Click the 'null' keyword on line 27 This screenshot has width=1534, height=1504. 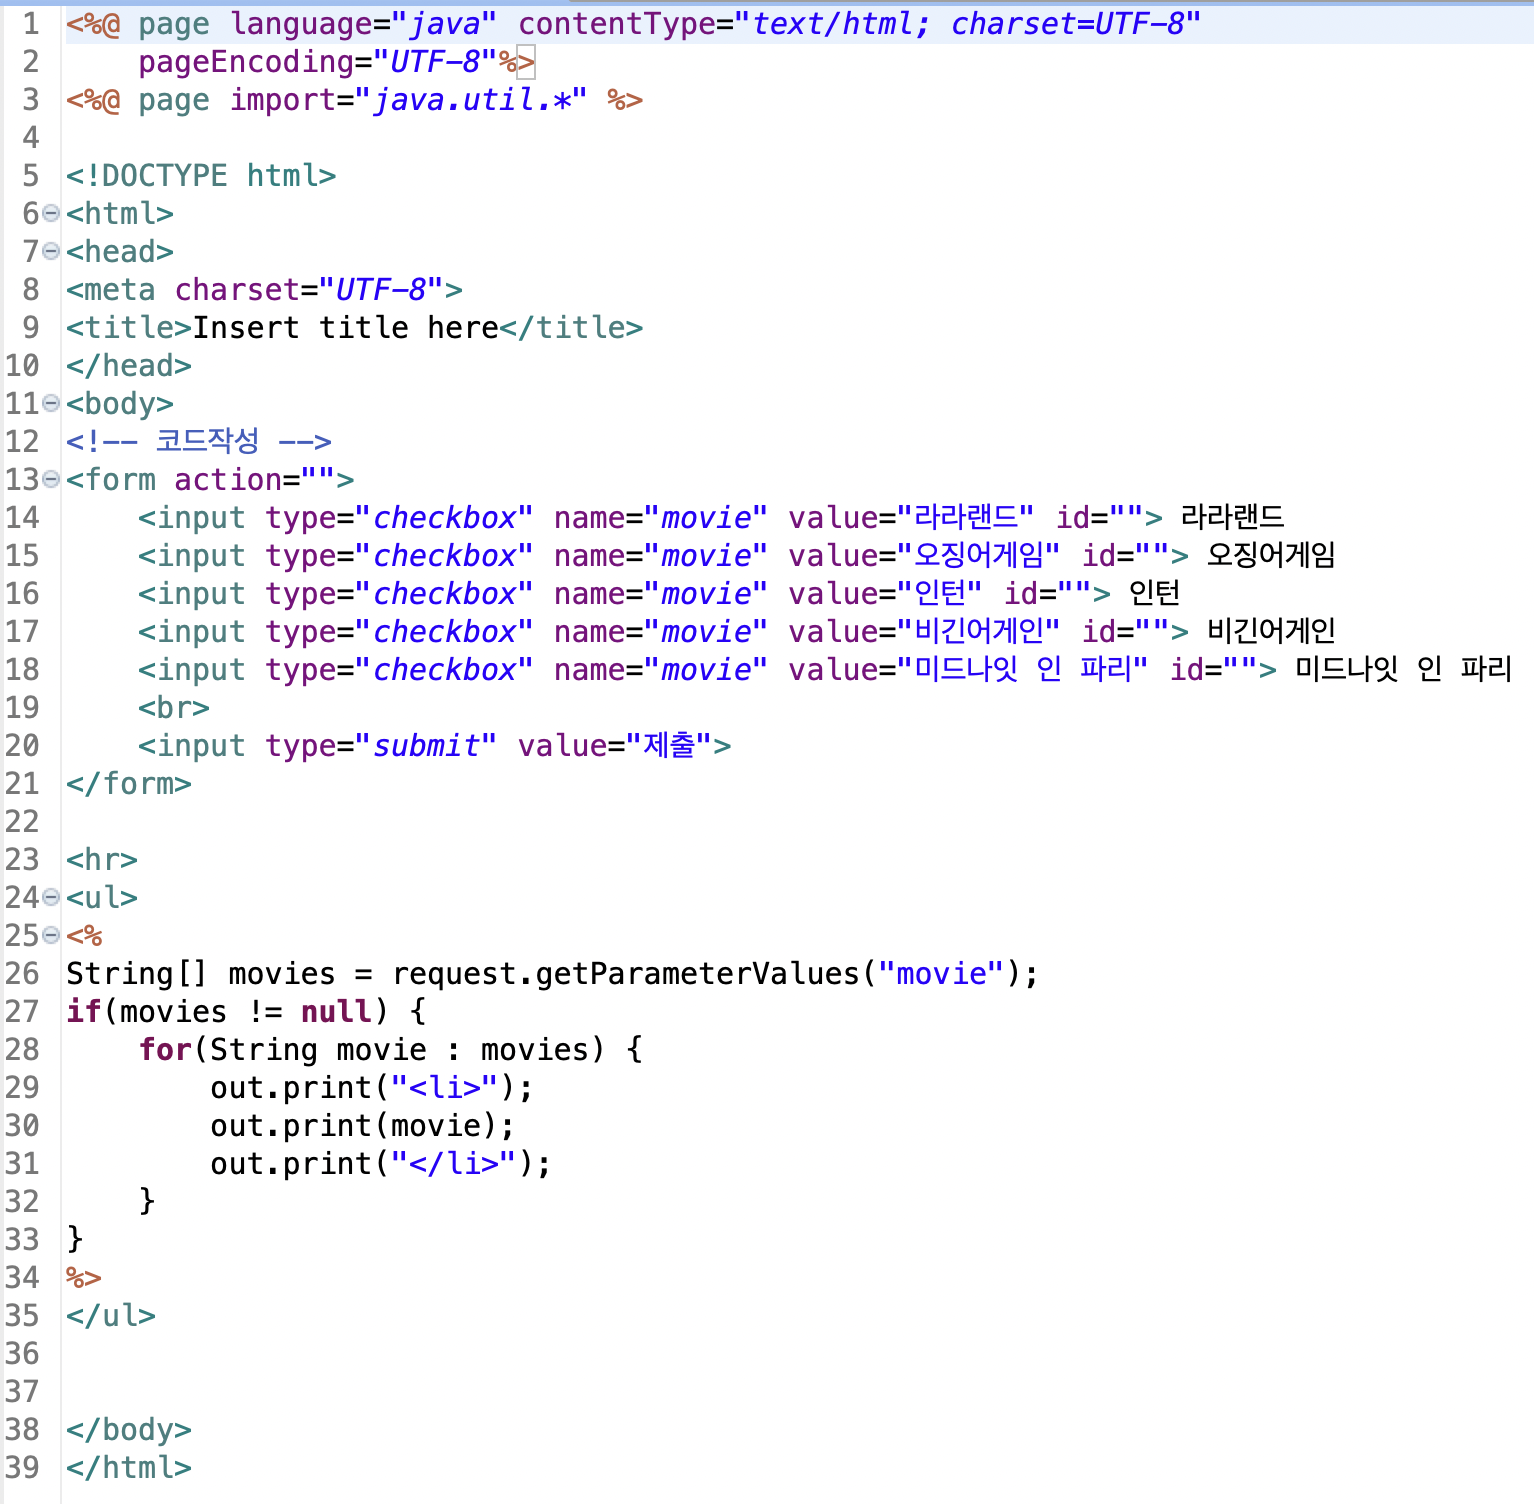click(336, 1012)
